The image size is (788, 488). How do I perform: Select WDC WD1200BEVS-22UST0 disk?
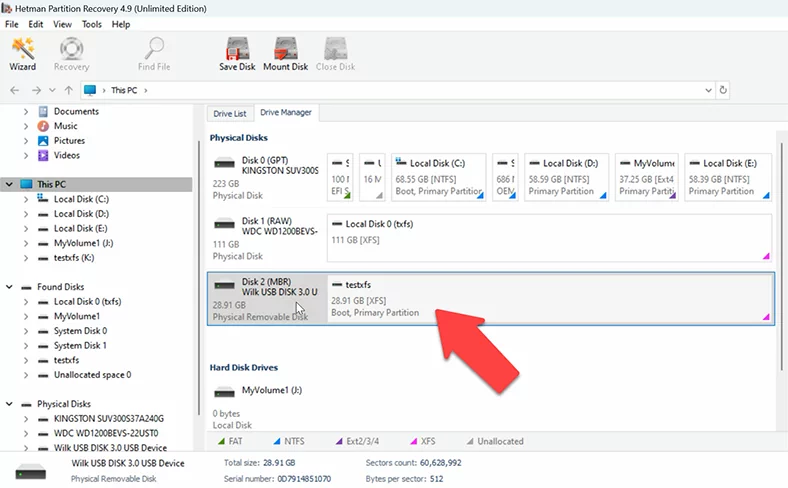(106, 433)
